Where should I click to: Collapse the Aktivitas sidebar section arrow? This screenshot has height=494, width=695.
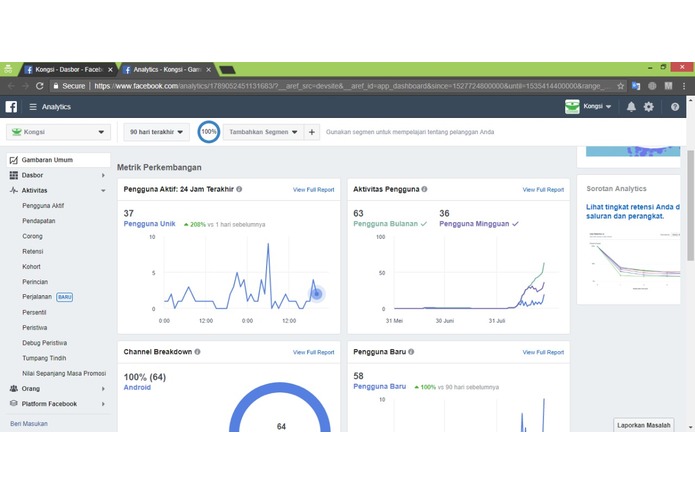103,191
